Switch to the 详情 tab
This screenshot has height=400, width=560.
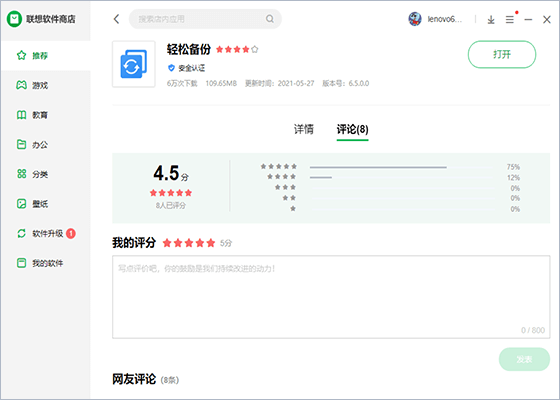coord(304,129)
